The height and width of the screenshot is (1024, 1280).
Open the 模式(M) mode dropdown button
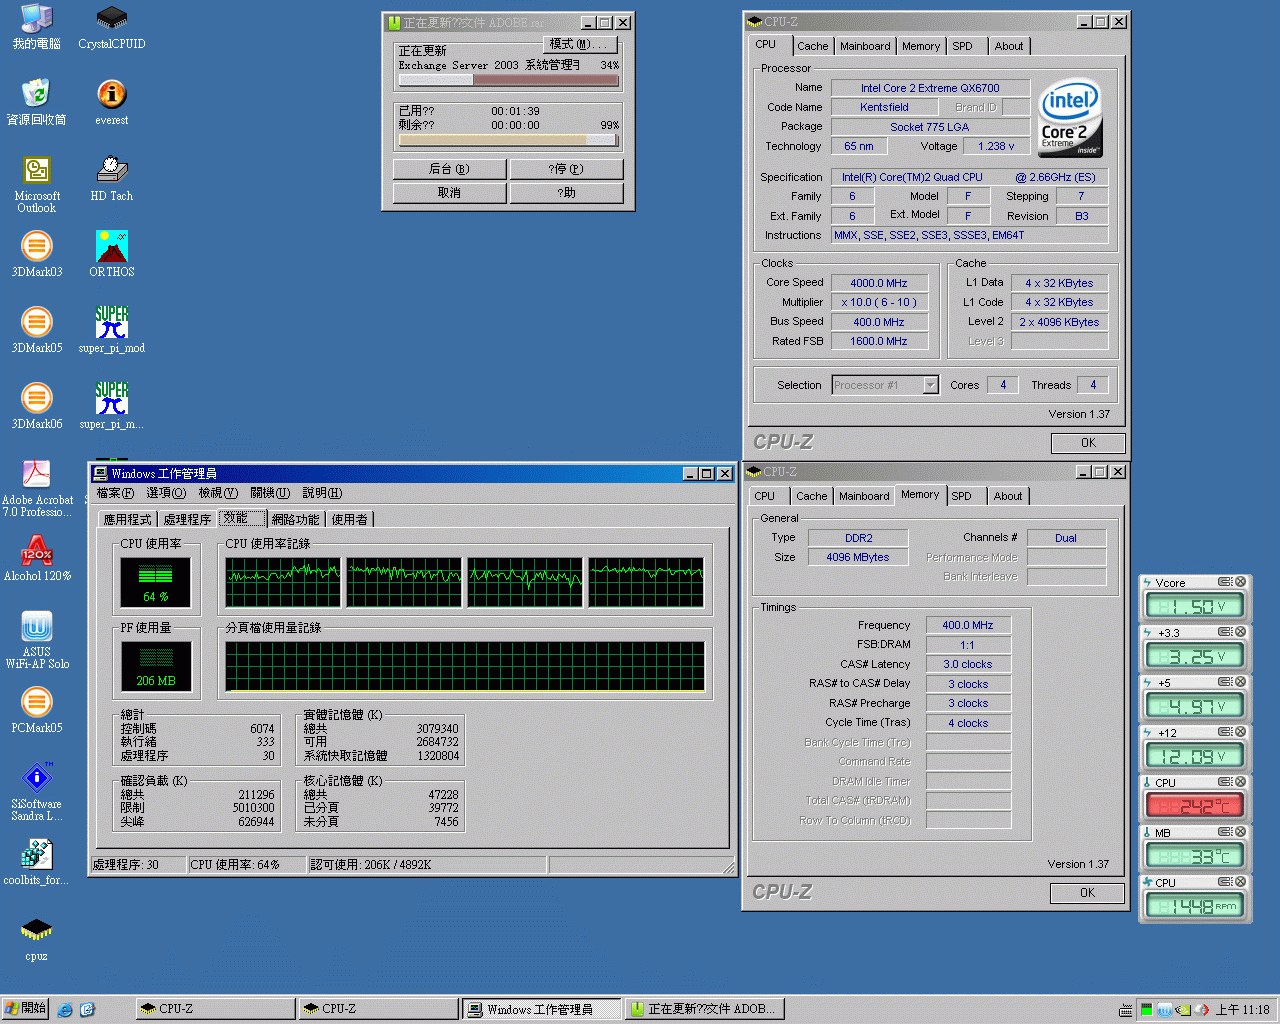580,44
